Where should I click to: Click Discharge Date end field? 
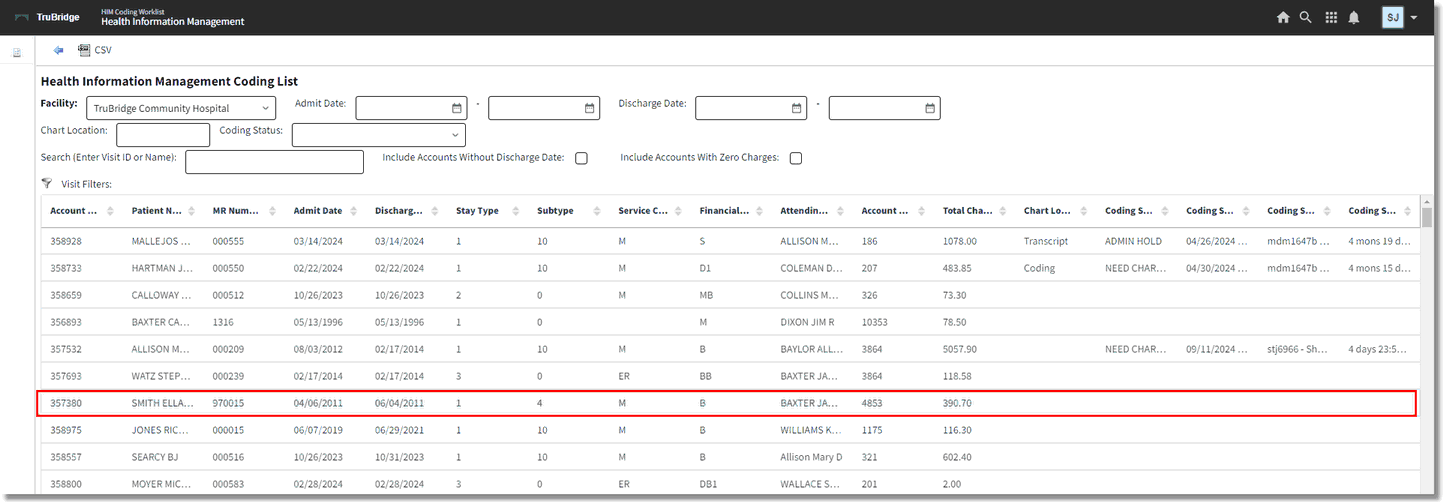(884, 108)
